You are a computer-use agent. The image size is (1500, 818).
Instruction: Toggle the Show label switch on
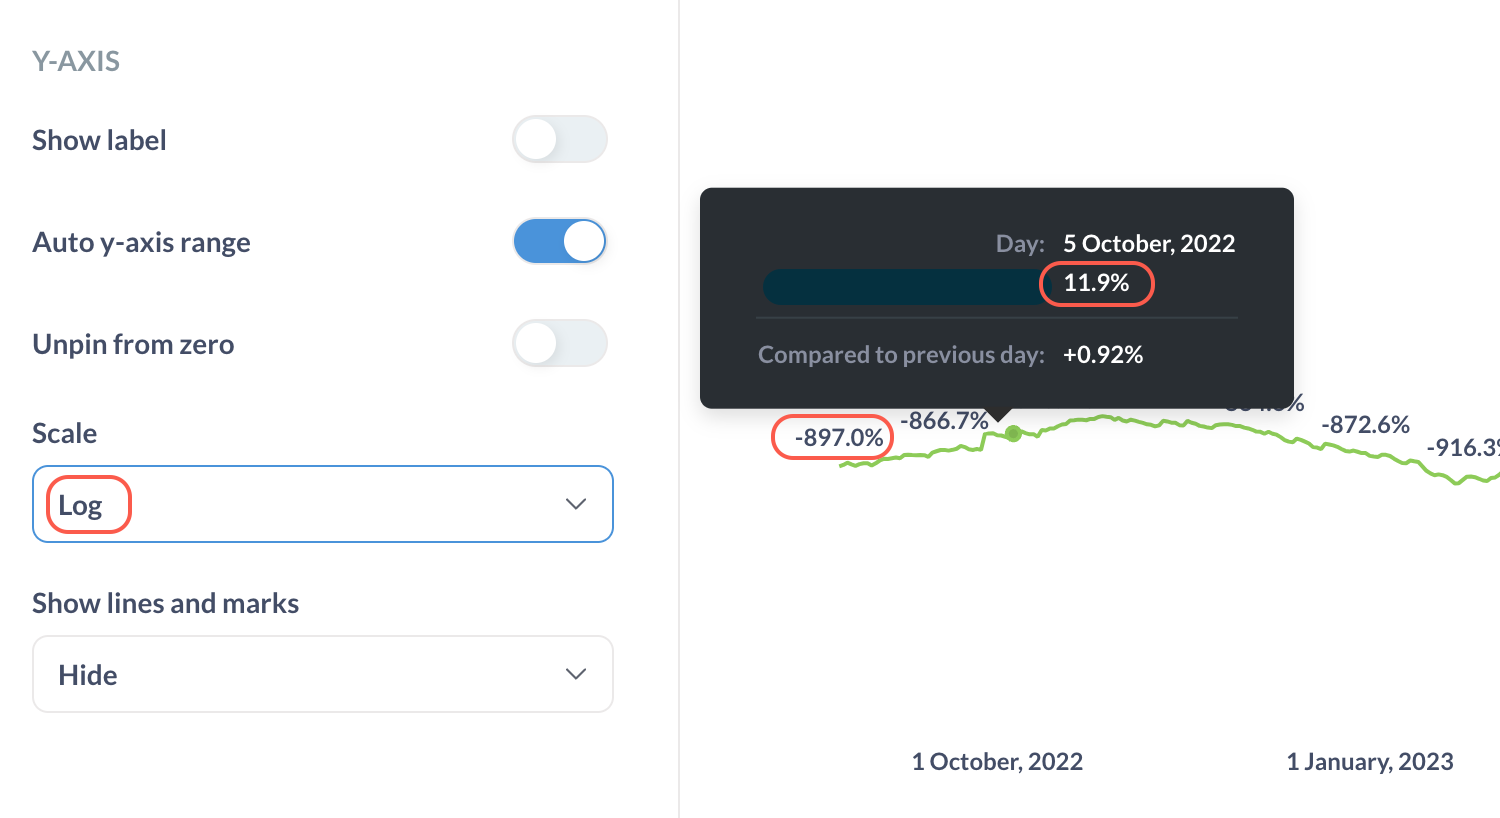(x=559, y=139)
